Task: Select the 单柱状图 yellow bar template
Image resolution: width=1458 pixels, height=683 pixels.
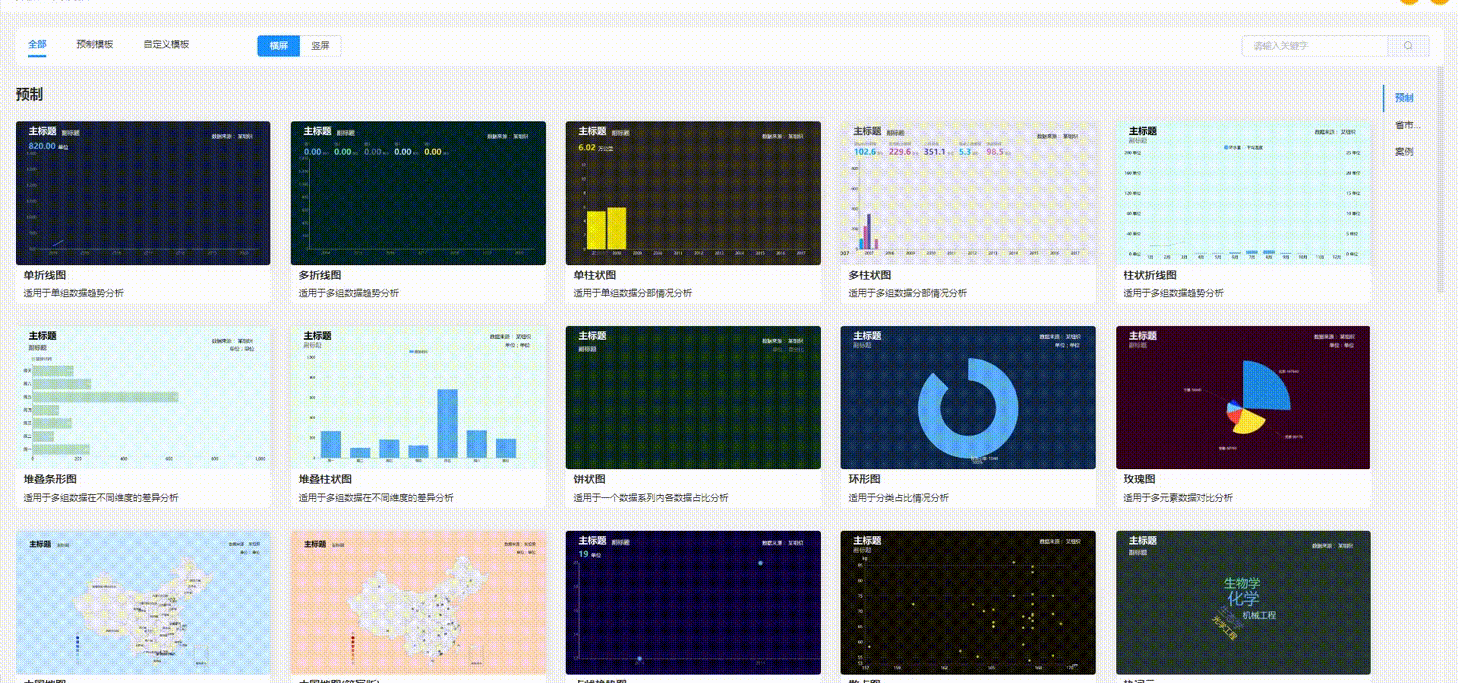Action: [x=693, y=193]
